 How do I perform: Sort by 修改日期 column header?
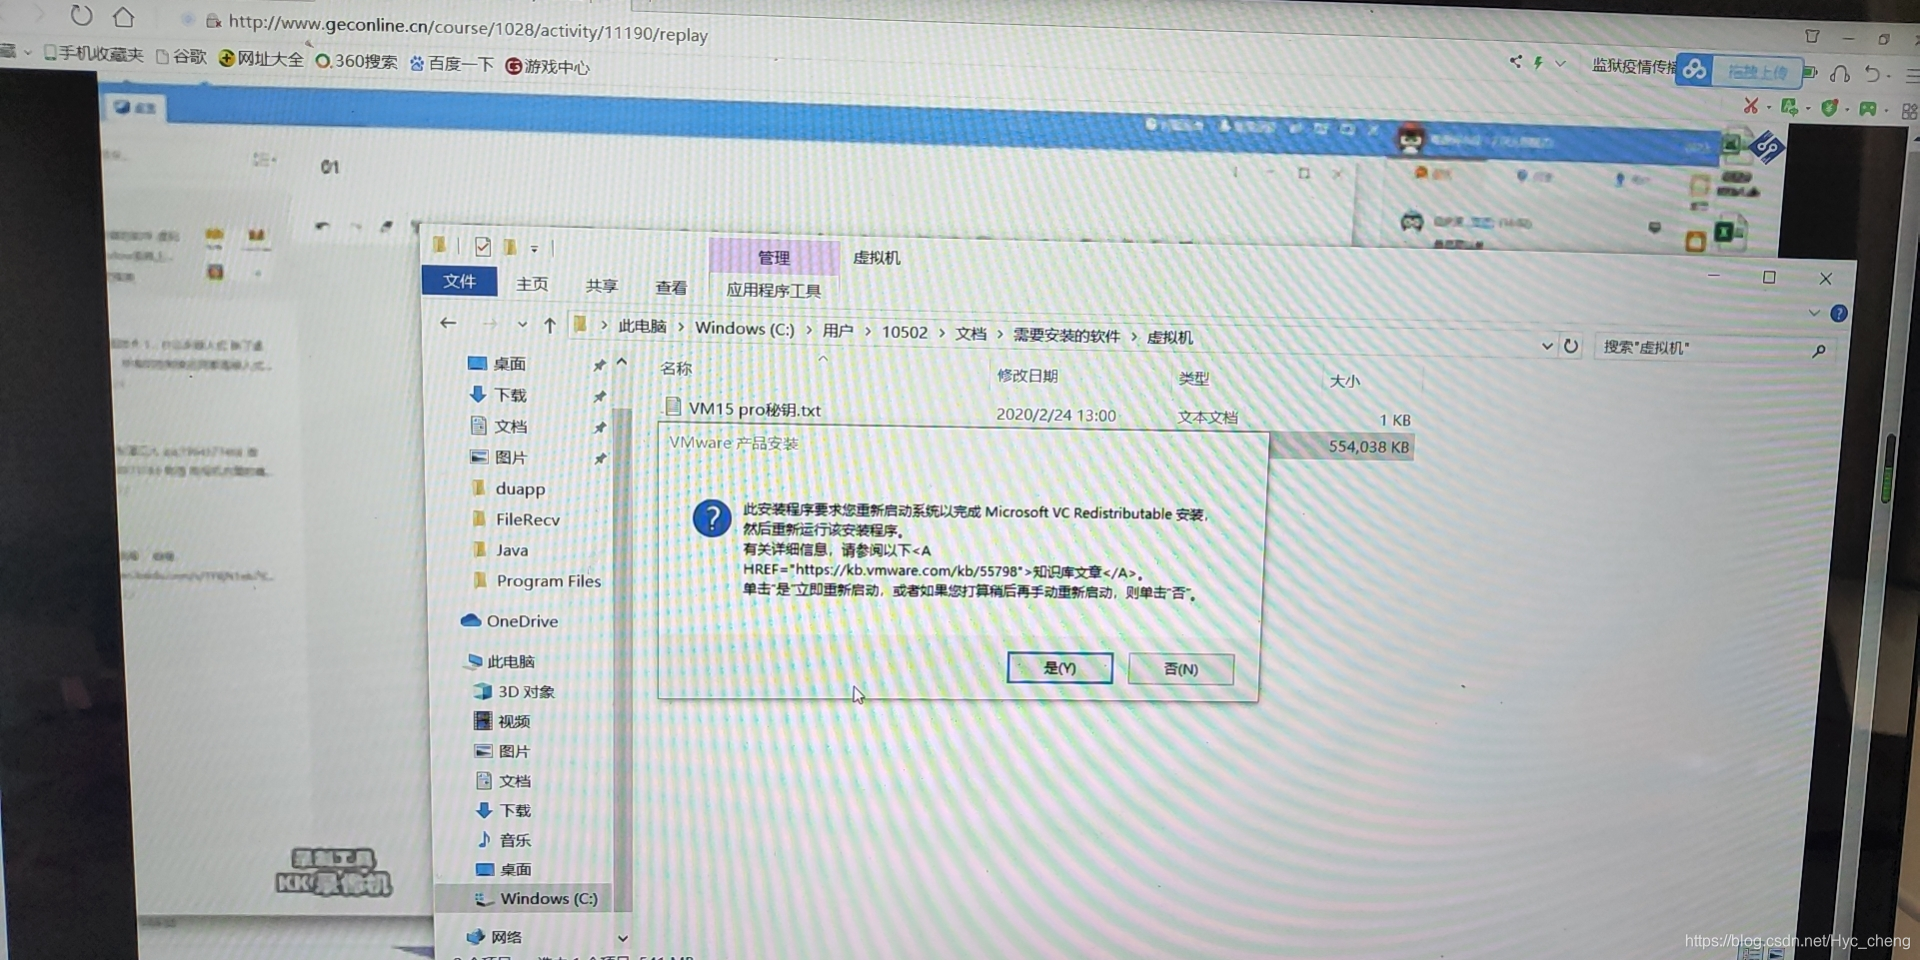pos(1027,375)
